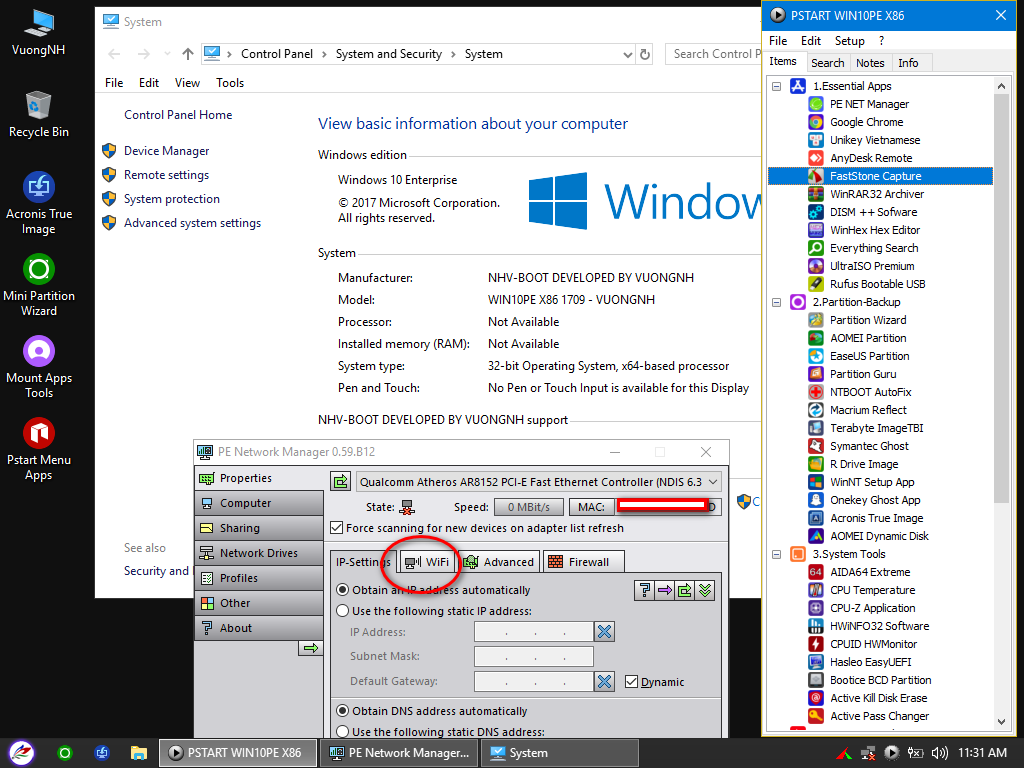Open Recycle Bin desktop icon
Image resolution: width=1024 pixels, height=768 pixels.
(x=39, y=114)
